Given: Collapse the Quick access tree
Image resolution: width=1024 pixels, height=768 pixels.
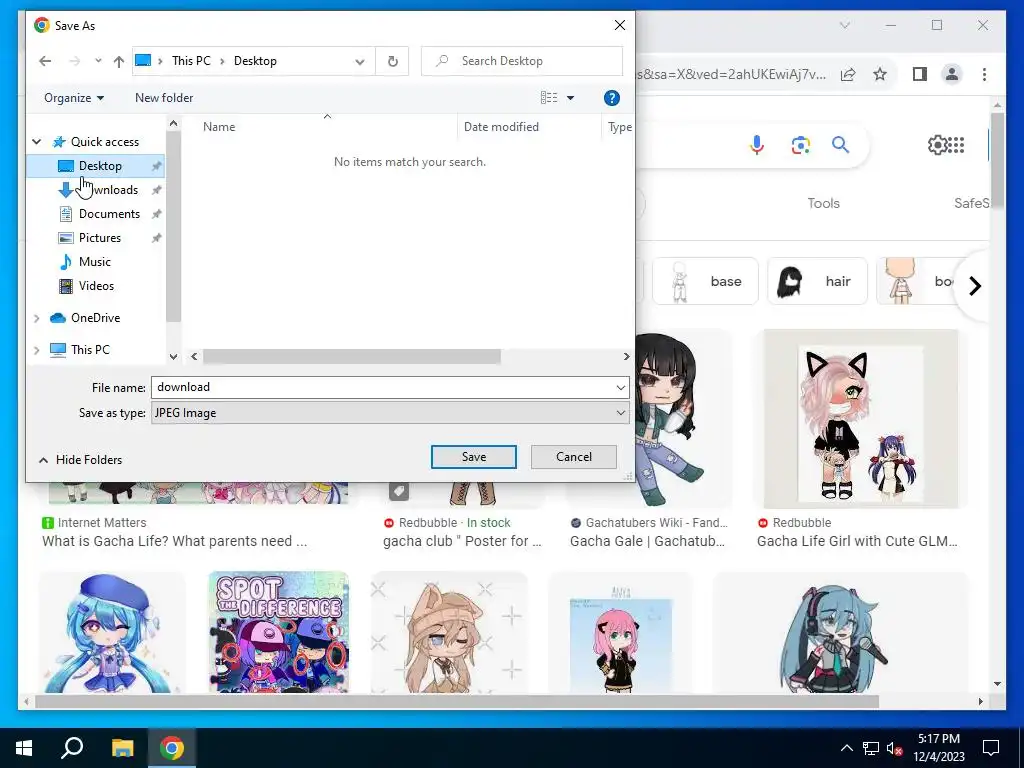Looking at the screenshot, I should [x=37, y=142].
